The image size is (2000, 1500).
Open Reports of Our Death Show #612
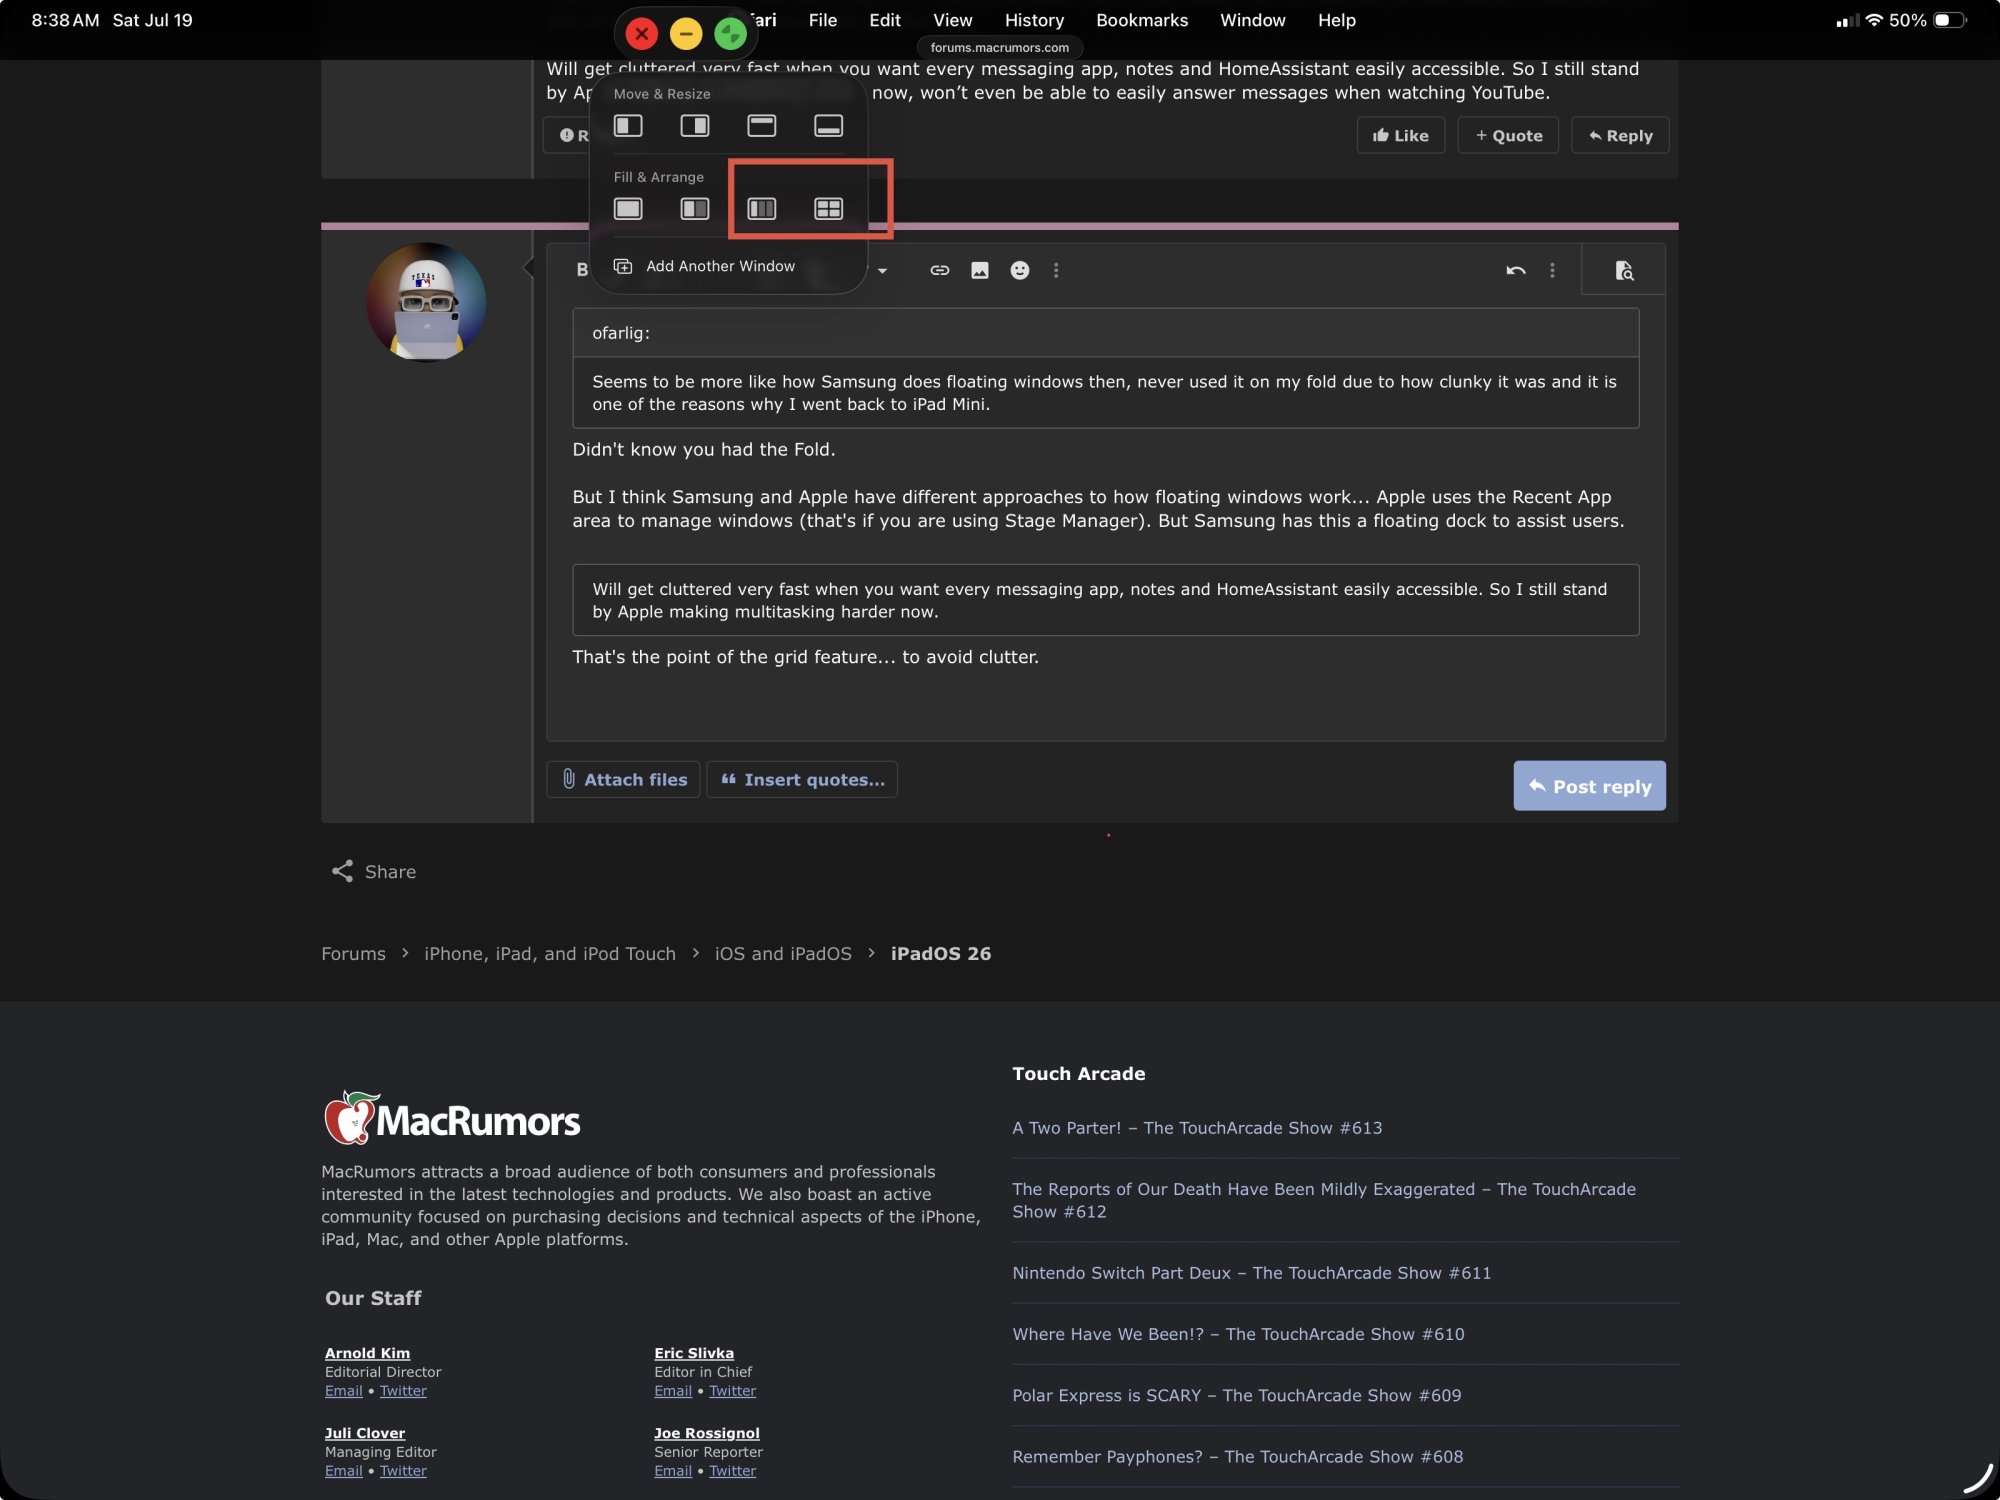point(1324,1200)
